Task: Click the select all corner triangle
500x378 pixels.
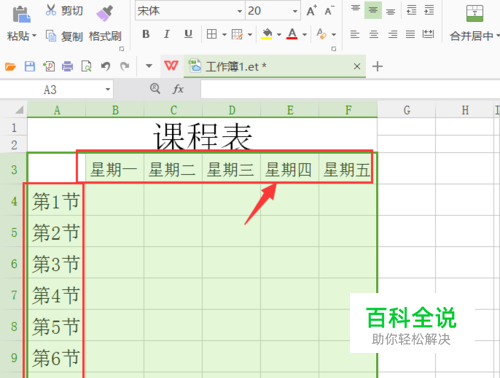Action: pyautogui.click(x=19, y=110)
